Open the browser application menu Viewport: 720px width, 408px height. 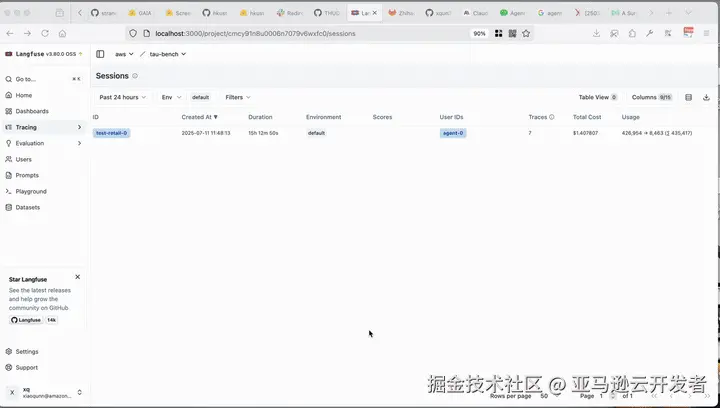706,33
